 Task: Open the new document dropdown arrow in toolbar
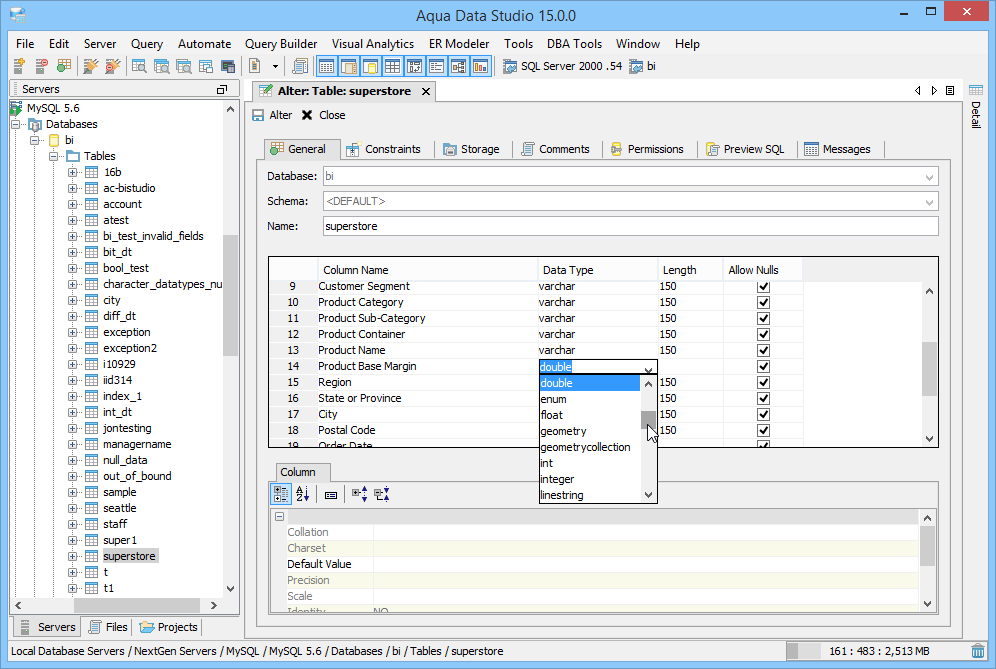pos(275,66)
